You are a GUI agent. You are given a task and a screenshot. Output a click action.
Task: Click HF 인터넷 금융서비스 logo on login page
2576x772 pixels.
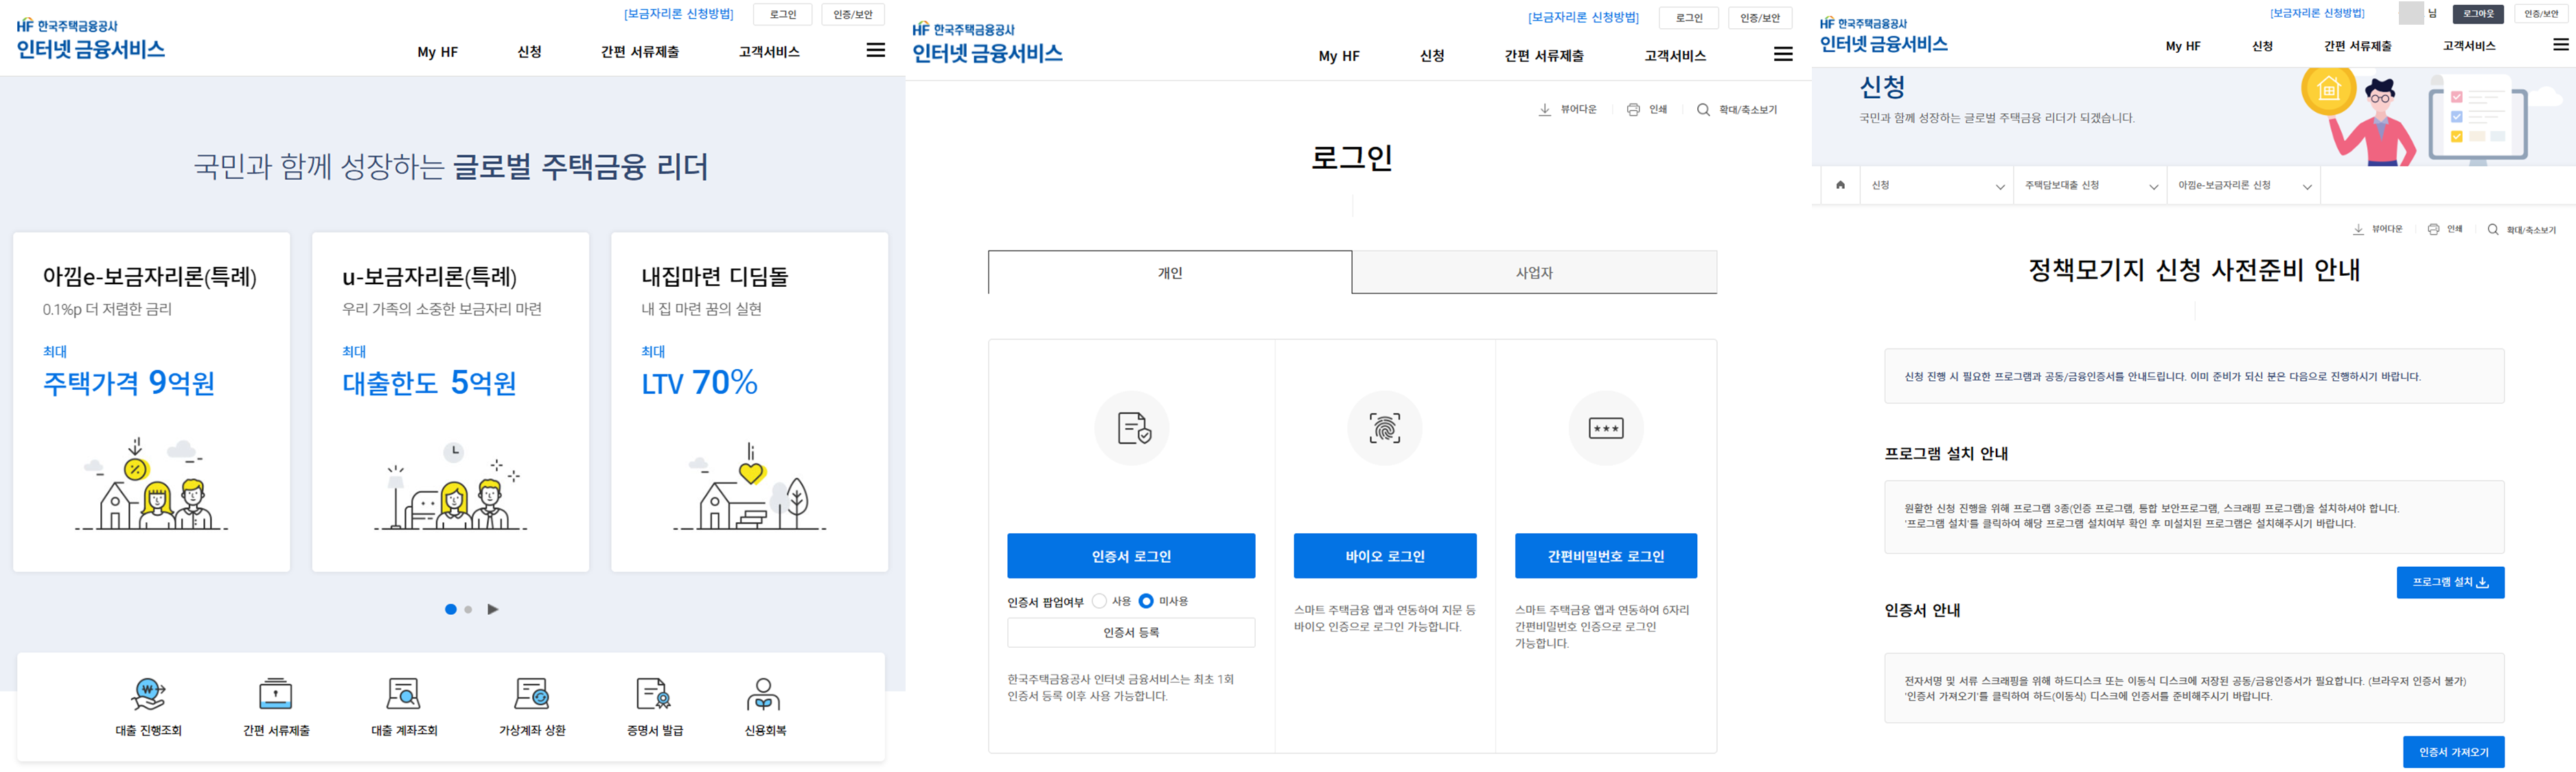pyautogui.click(x=987, y=44)
